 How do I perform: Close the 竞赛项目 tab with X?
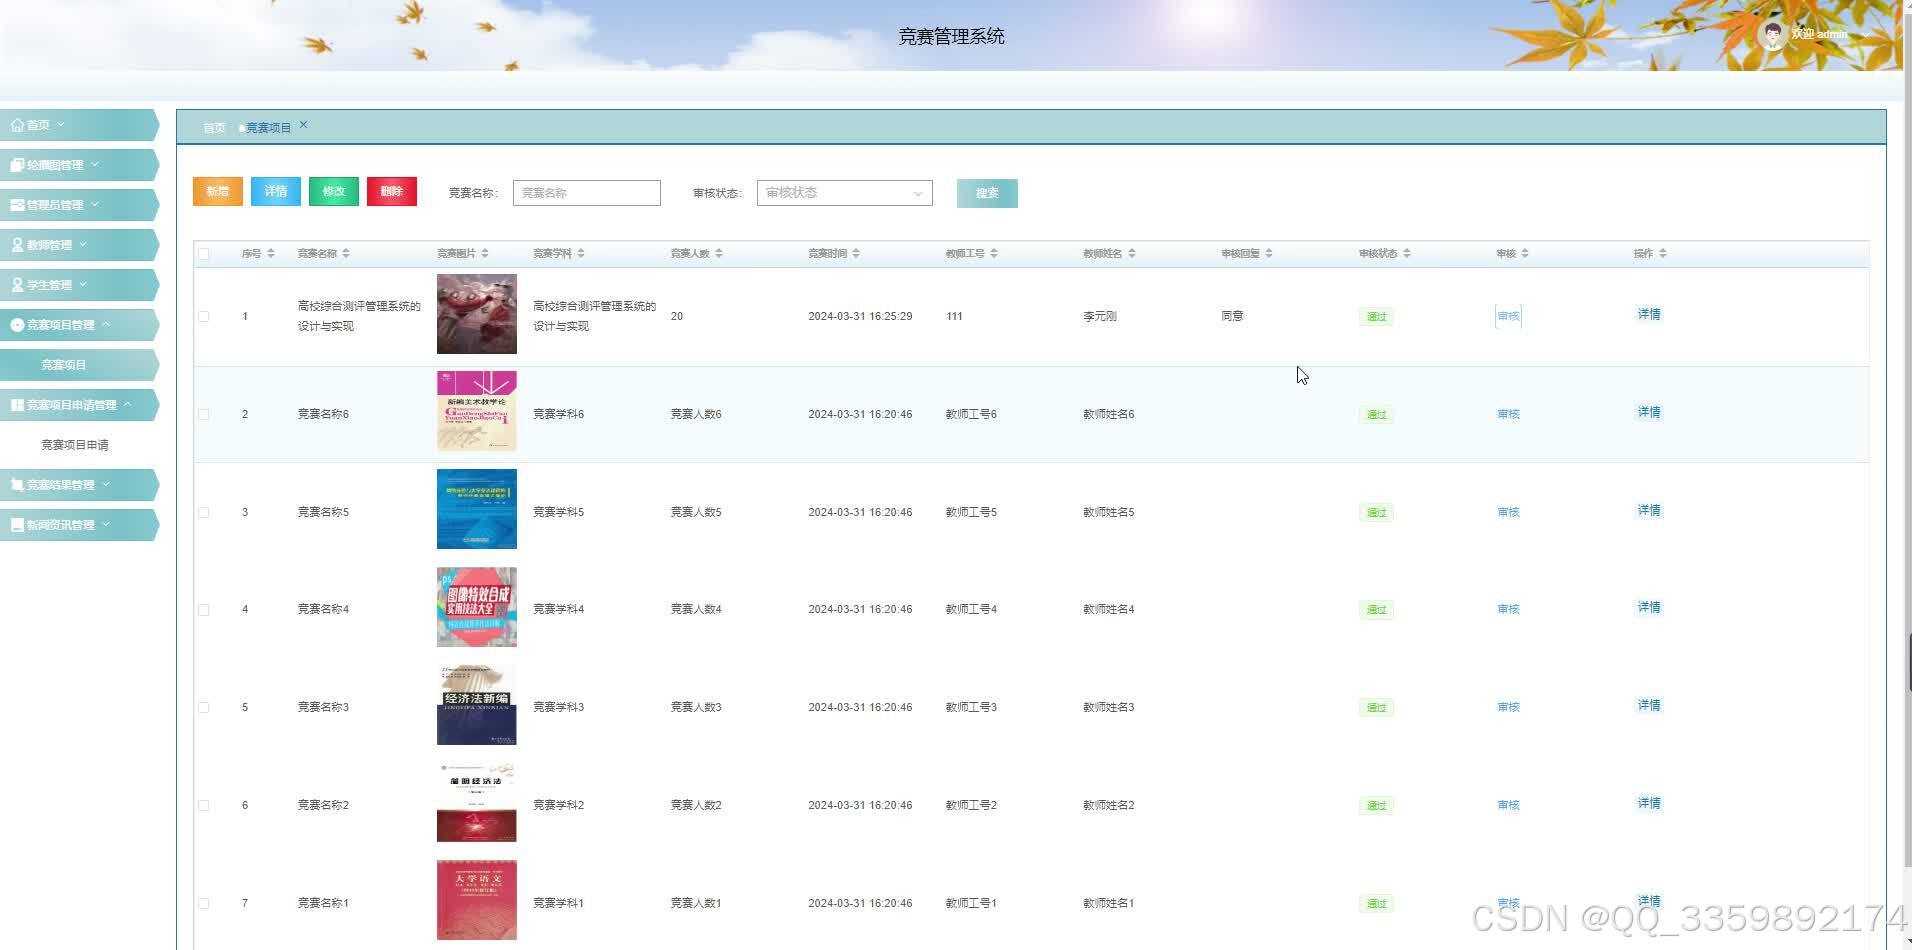[x=303, y=125]
